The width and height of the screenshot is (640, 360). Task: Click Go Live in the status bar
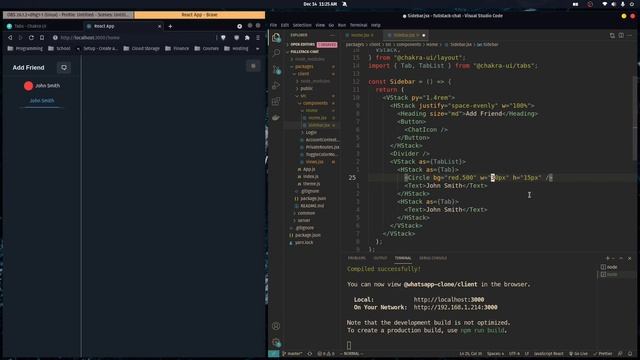pyautogui.click(x=579, y=353)
